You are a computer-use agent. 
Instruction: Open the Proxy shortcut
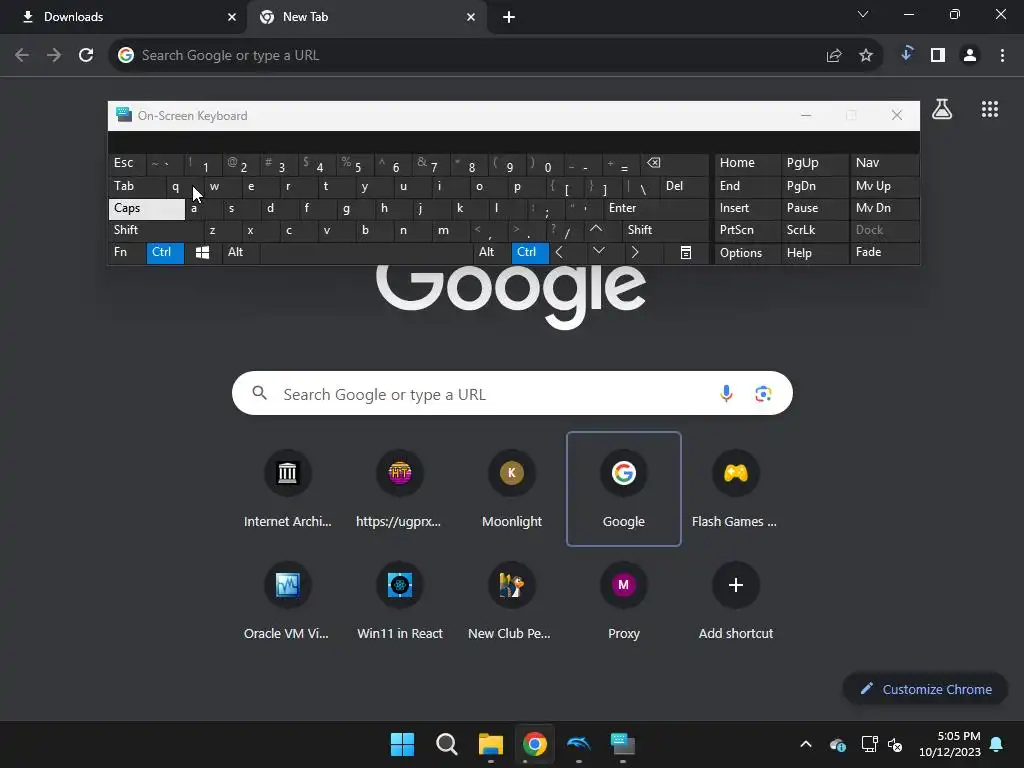[x=624, y=601]
